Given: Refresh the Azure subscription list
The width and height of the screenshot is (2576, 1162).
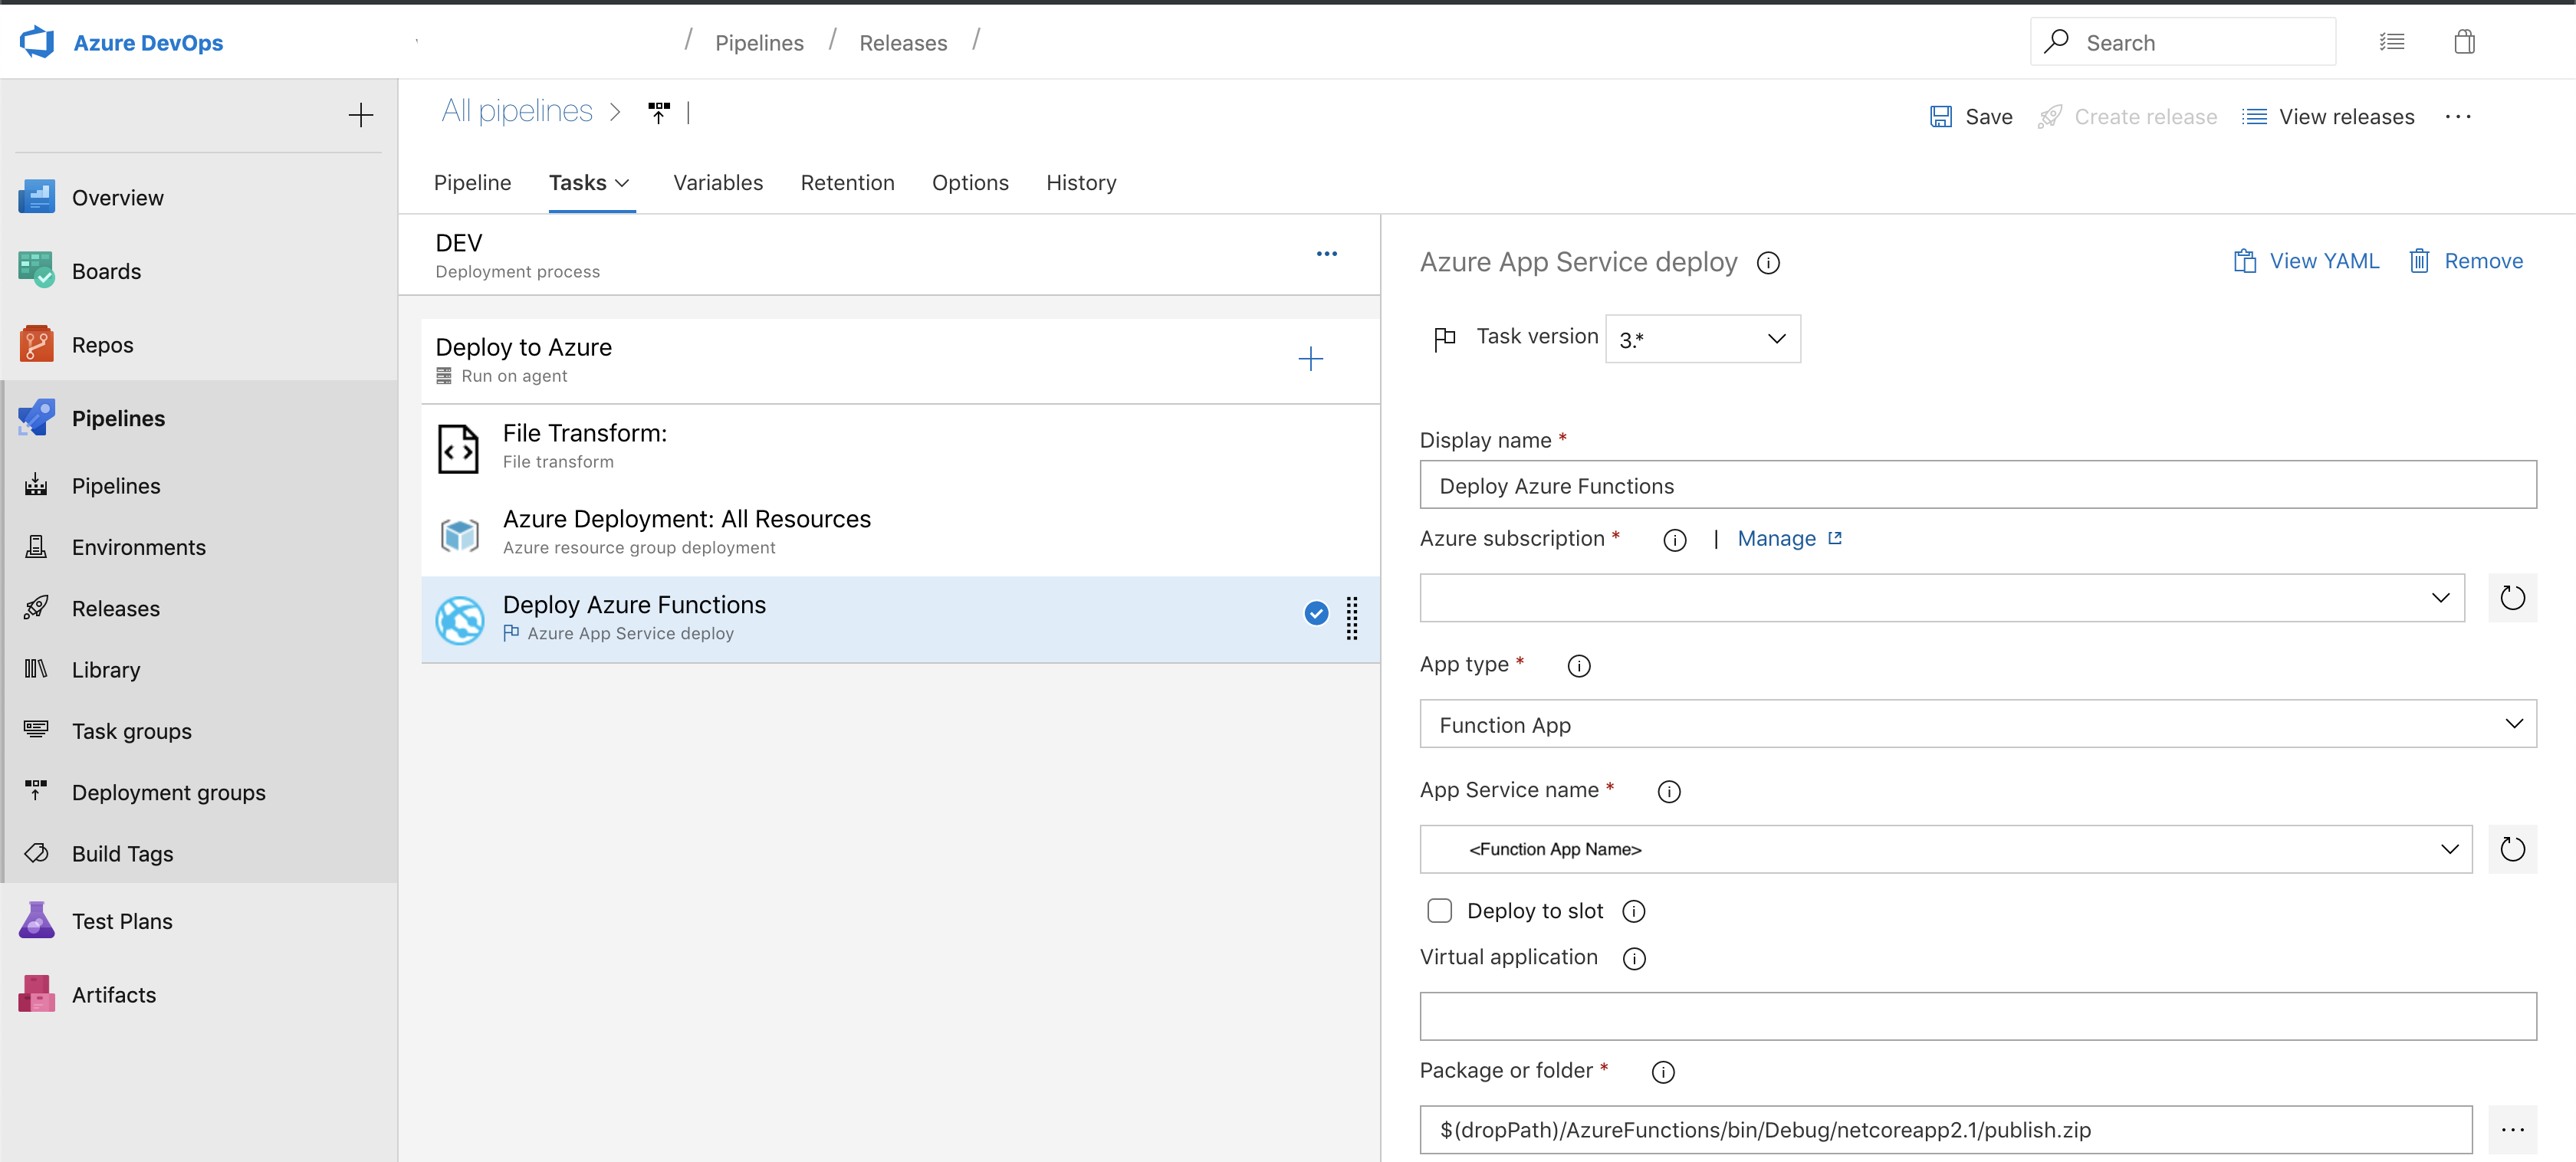Looking at the screenshot, I should 2513,598.
